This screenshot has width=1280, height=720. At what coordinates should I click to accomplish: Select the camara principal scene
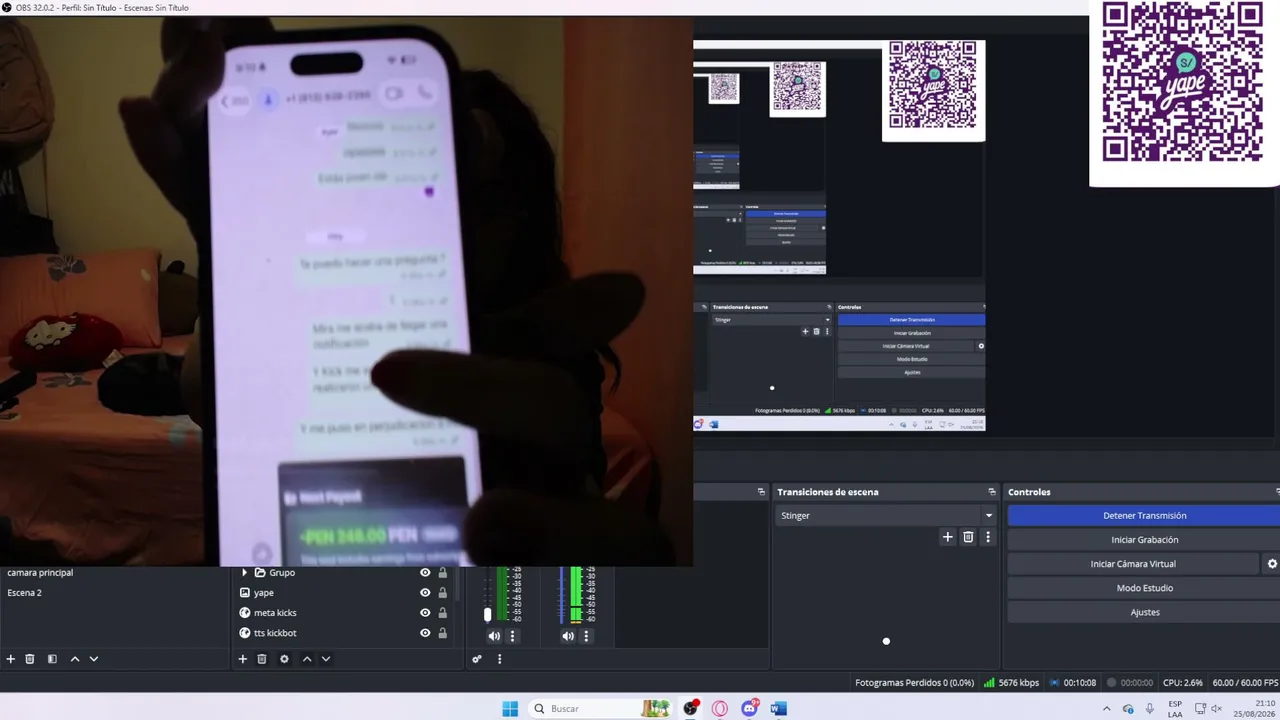pyautogui.click(x=114, y=573)
